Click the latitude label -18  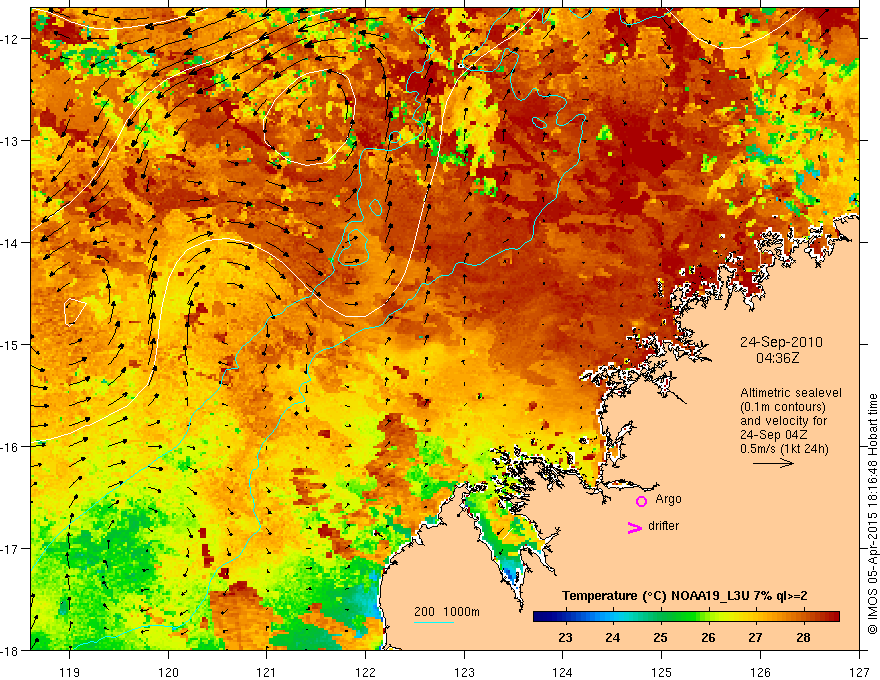11,650
